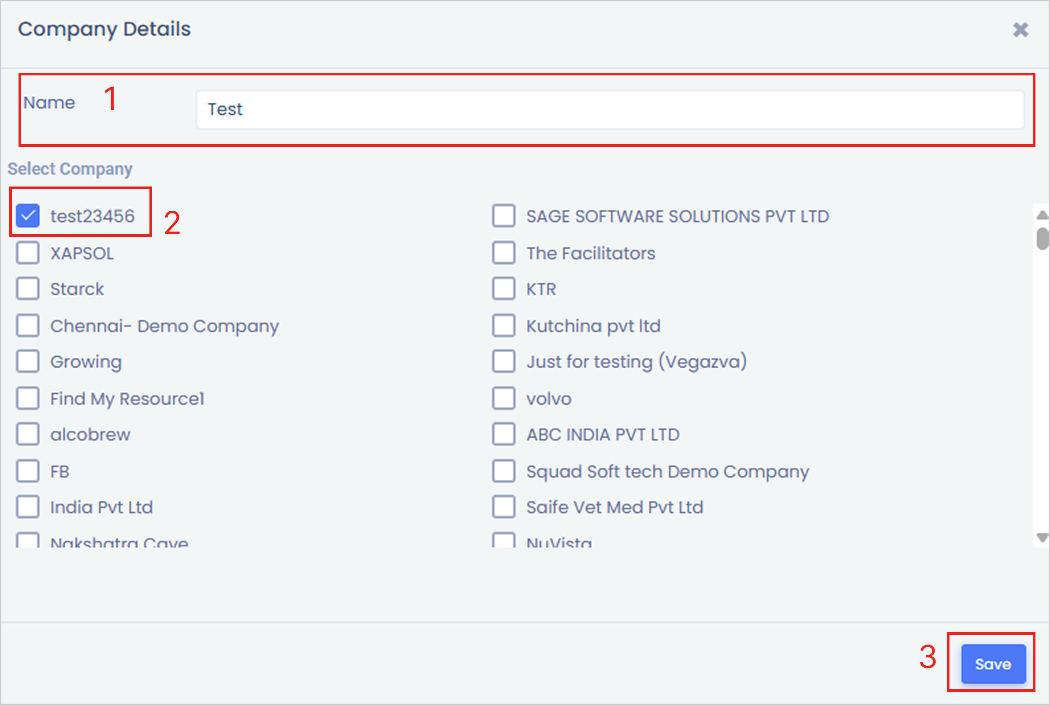Tick the KTR checkbox
Screen dimensions: 1050x705
(x=504, y=289)
